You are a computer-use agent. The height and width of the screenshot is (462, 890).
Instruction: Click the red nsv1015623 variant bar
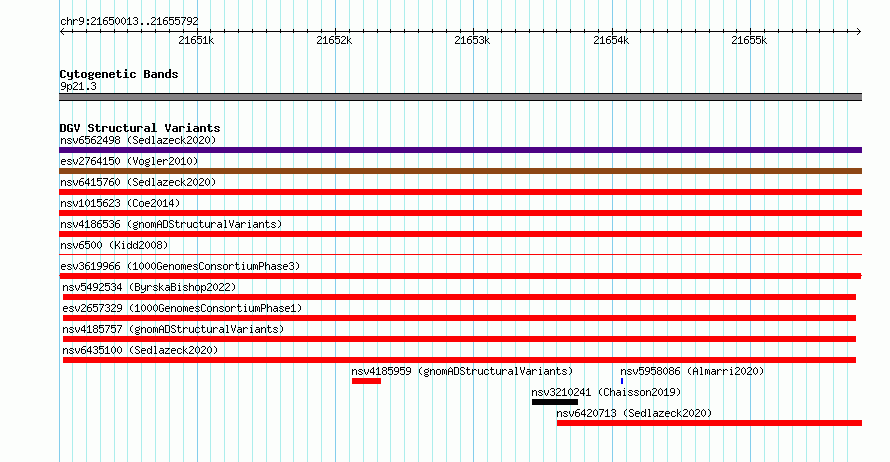pyautogui.click(x=460, y=213)
